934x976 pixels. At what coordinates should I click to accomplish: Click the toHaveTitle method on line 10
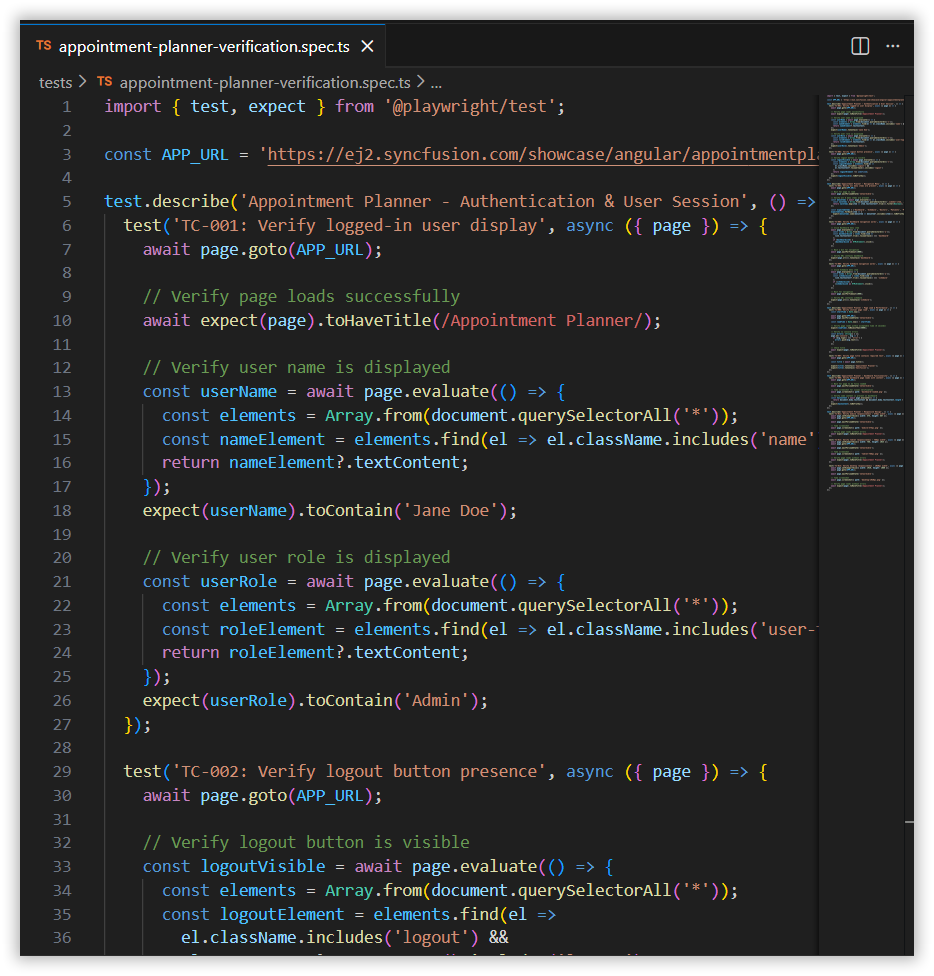[x=378, y=321]
